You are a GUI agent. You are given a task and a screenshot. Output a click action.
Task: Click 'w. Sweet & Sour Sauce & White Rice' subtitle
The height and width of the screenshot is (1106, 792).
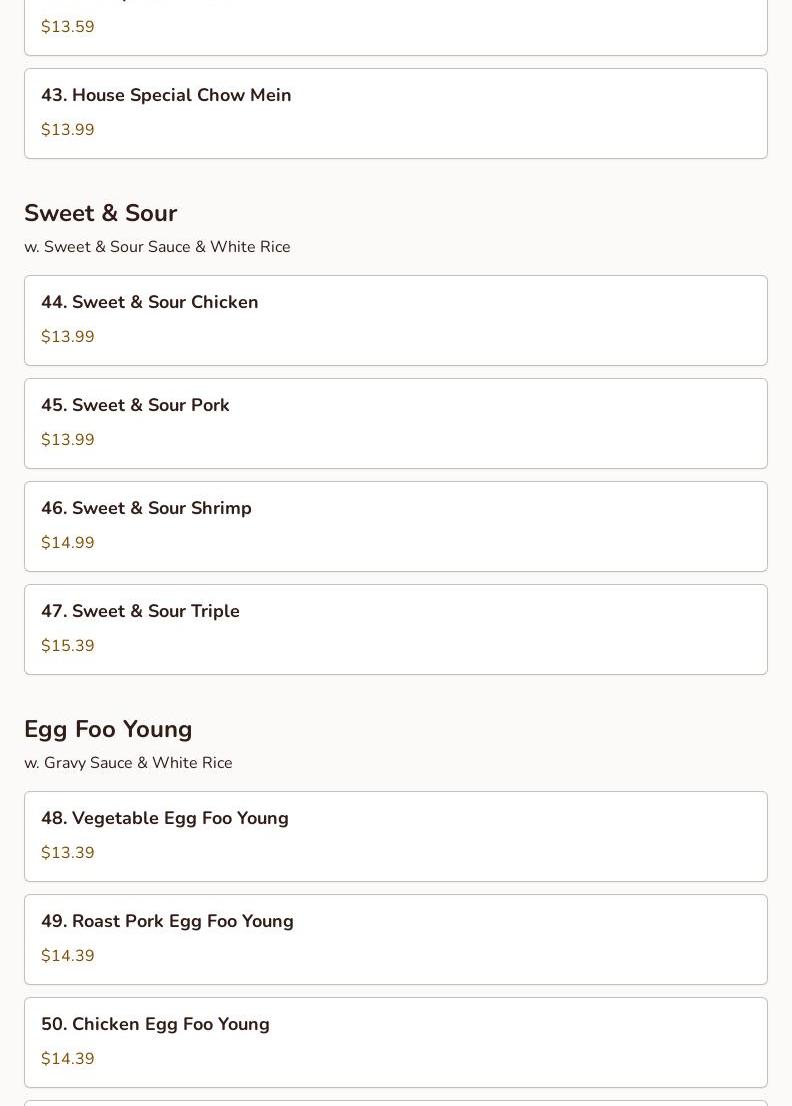(157, 247)
